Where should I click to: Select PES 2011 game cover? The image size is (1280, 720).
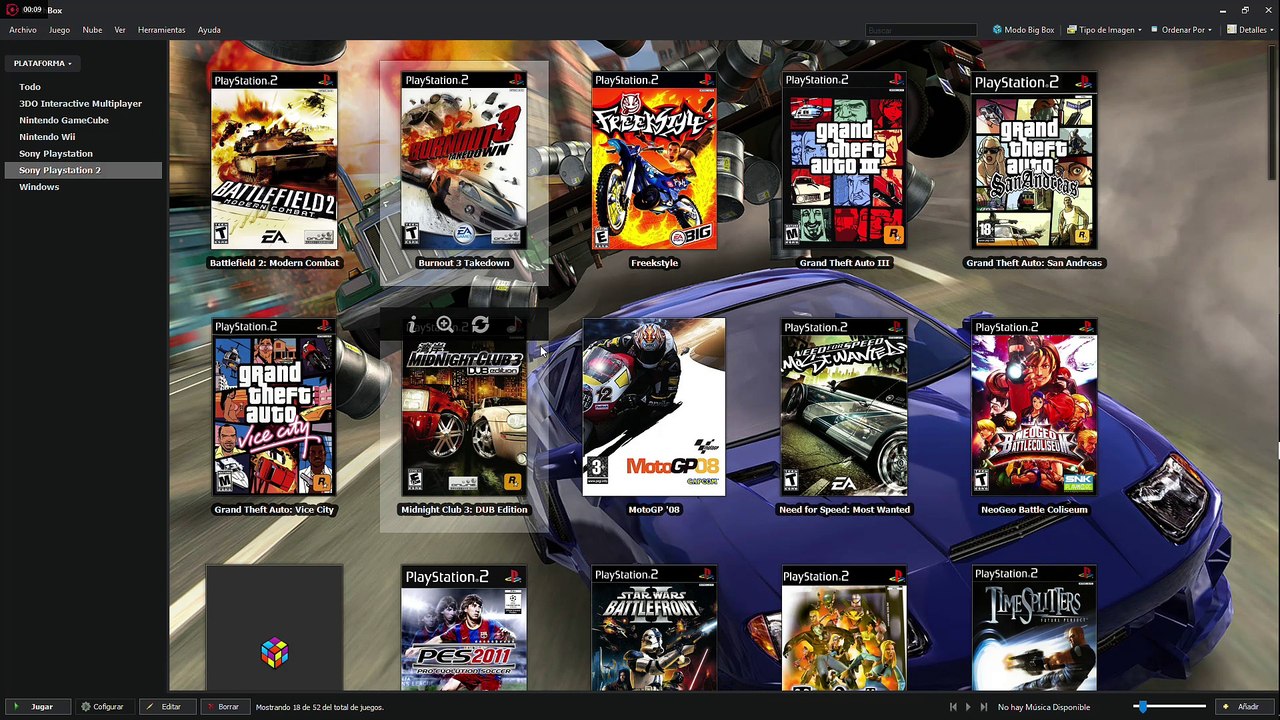pos(464,629)
